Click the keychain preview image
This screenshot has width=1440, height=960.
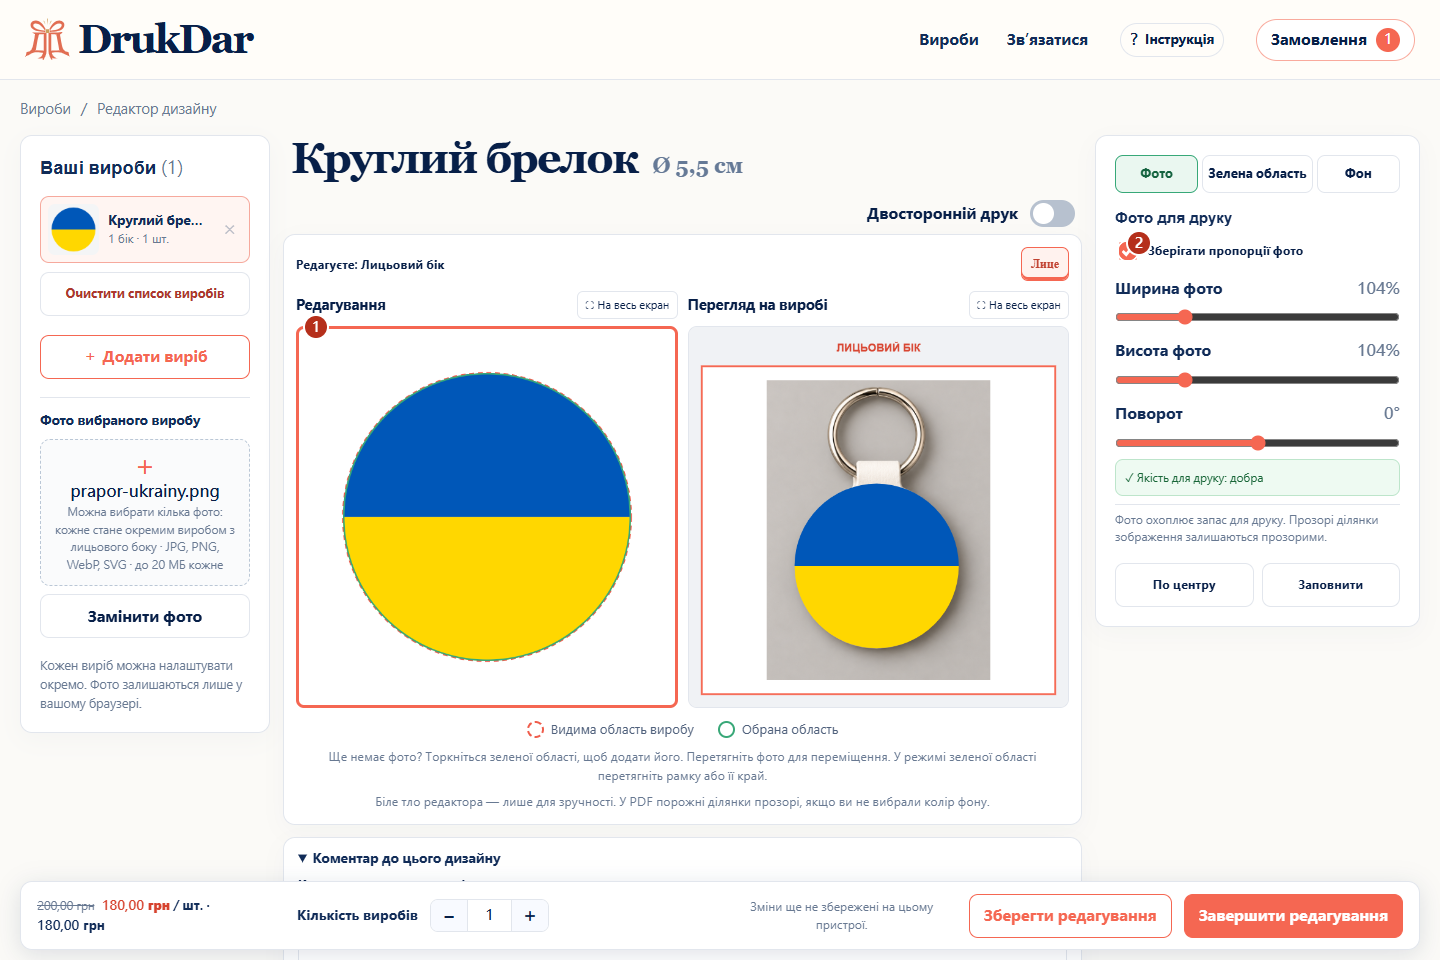[878, 530]
